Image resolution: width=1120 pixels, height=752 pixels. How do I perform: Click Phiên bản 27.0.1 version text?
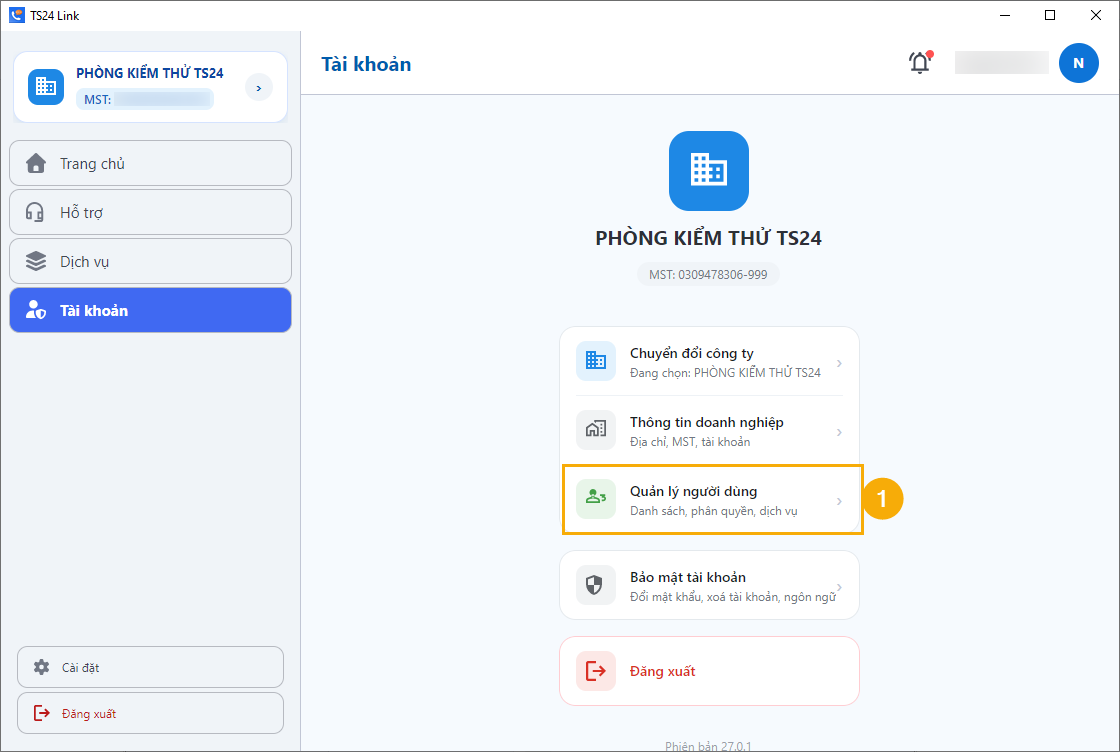(x=708, y=746)
